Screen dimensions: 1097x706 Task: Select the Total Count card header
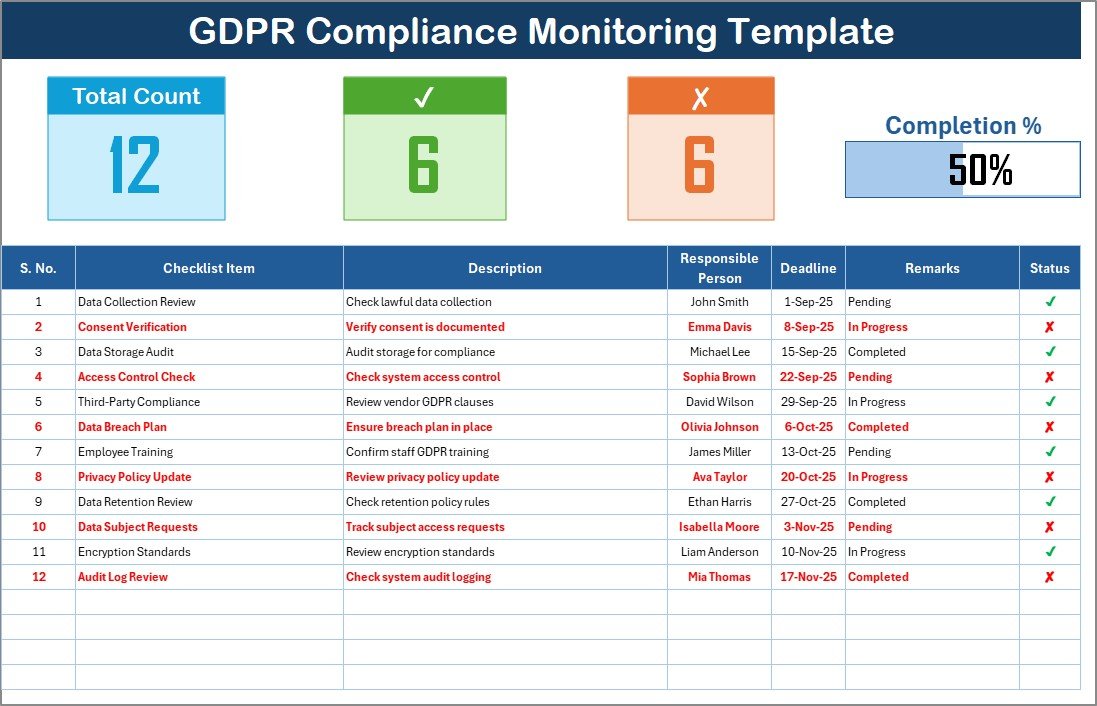(x=136, y=96)
